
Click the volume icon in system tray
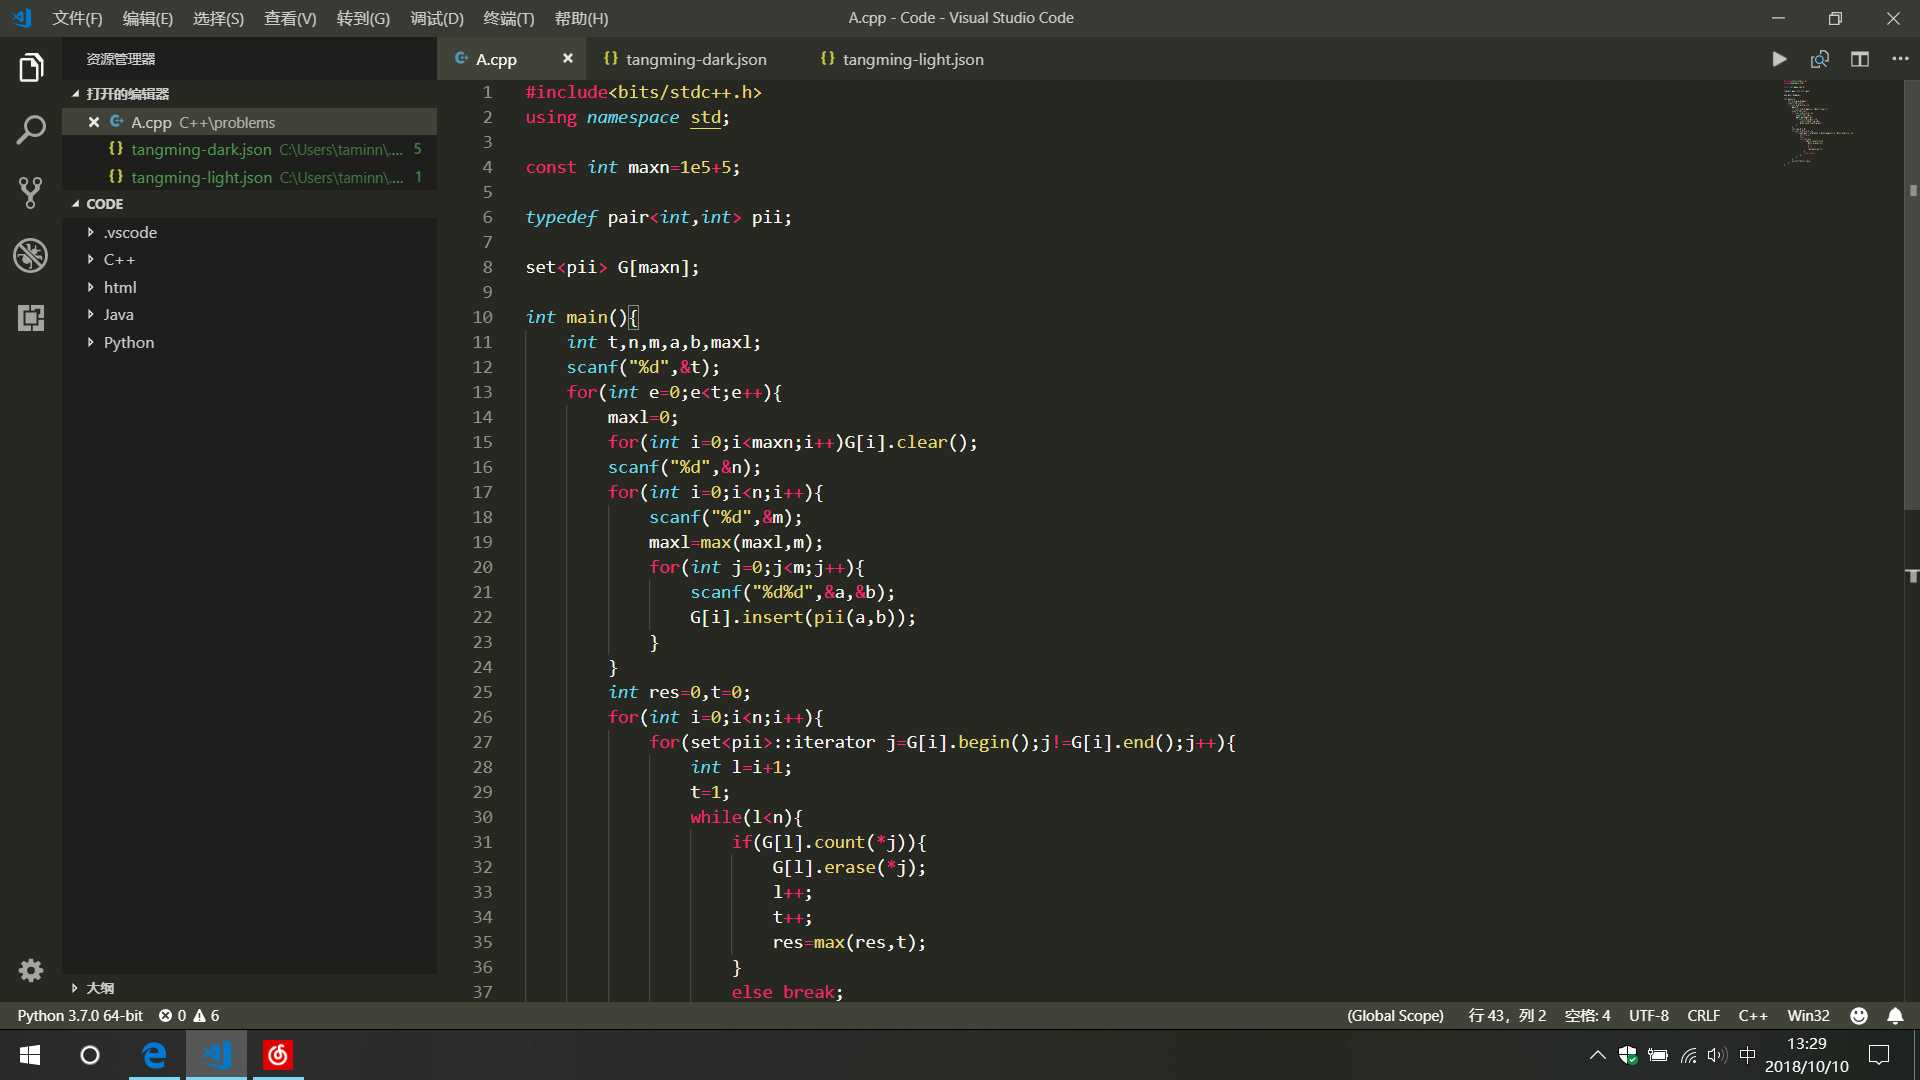pos(1717,1055)
